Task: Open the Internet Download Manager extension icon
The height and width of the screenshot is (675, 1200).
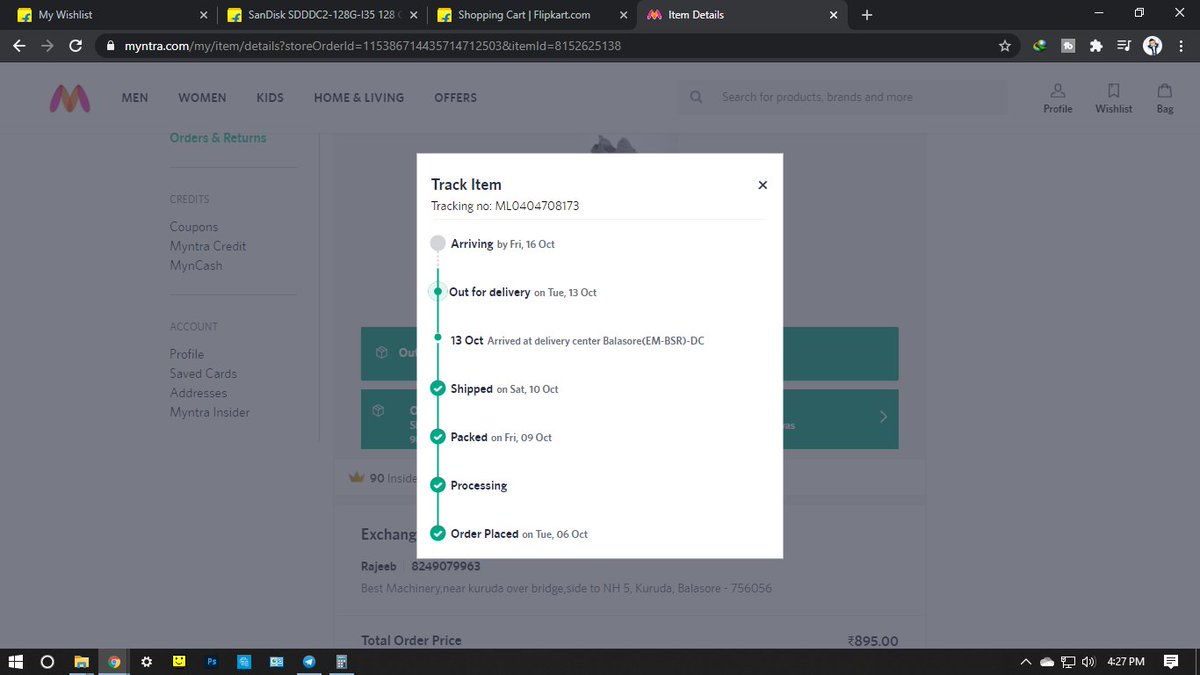Action: tap(1040, 45)
